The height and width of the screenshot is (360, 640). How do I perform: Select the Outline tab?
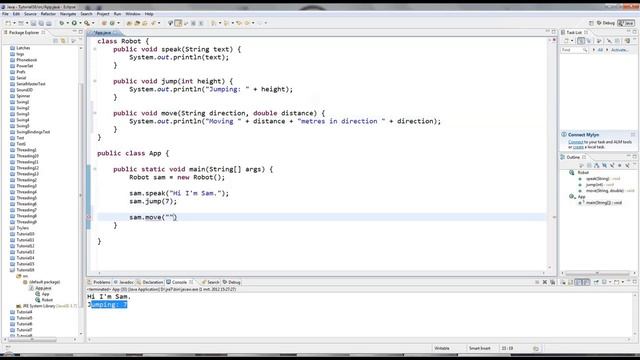pos(573,158)
